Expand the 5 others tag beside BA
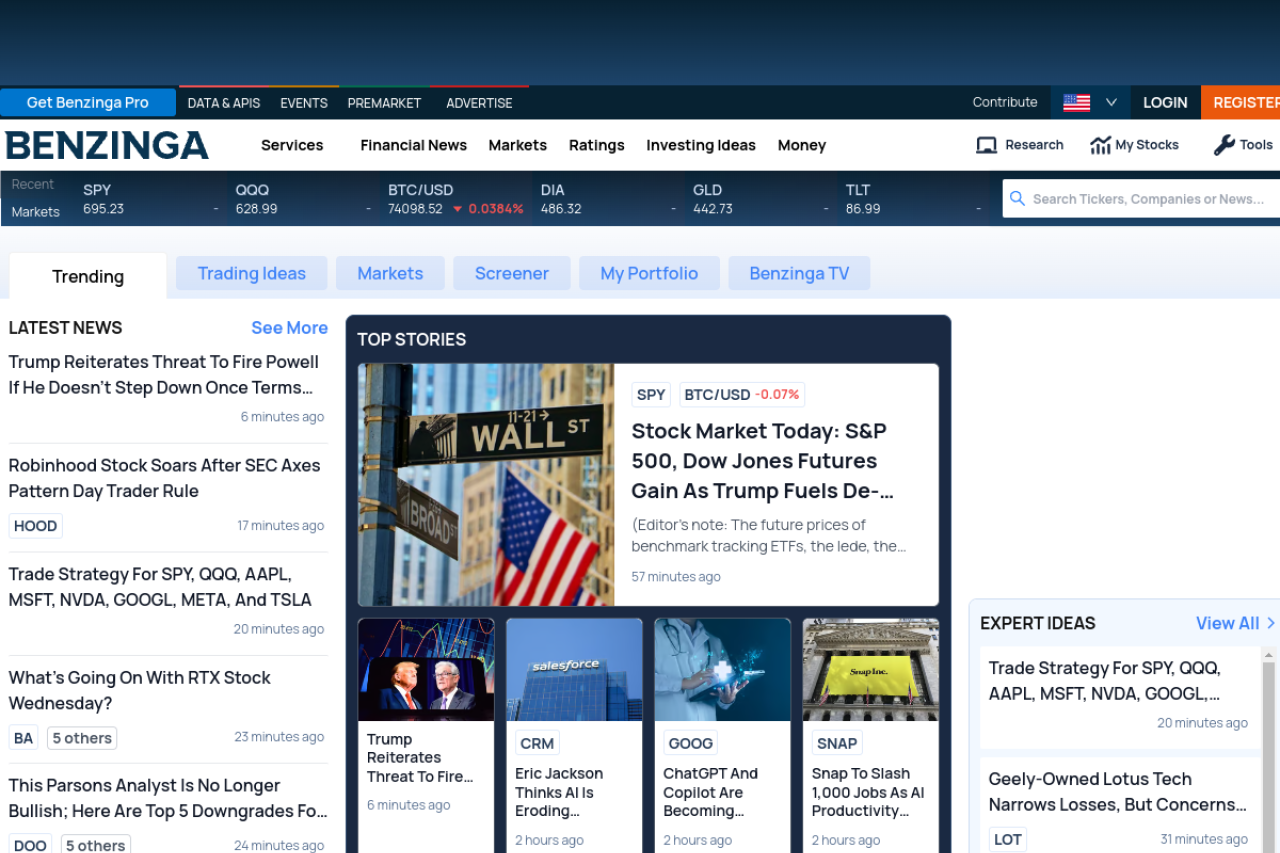Viewport: 1280px width, 853px height. click(82, 738)
